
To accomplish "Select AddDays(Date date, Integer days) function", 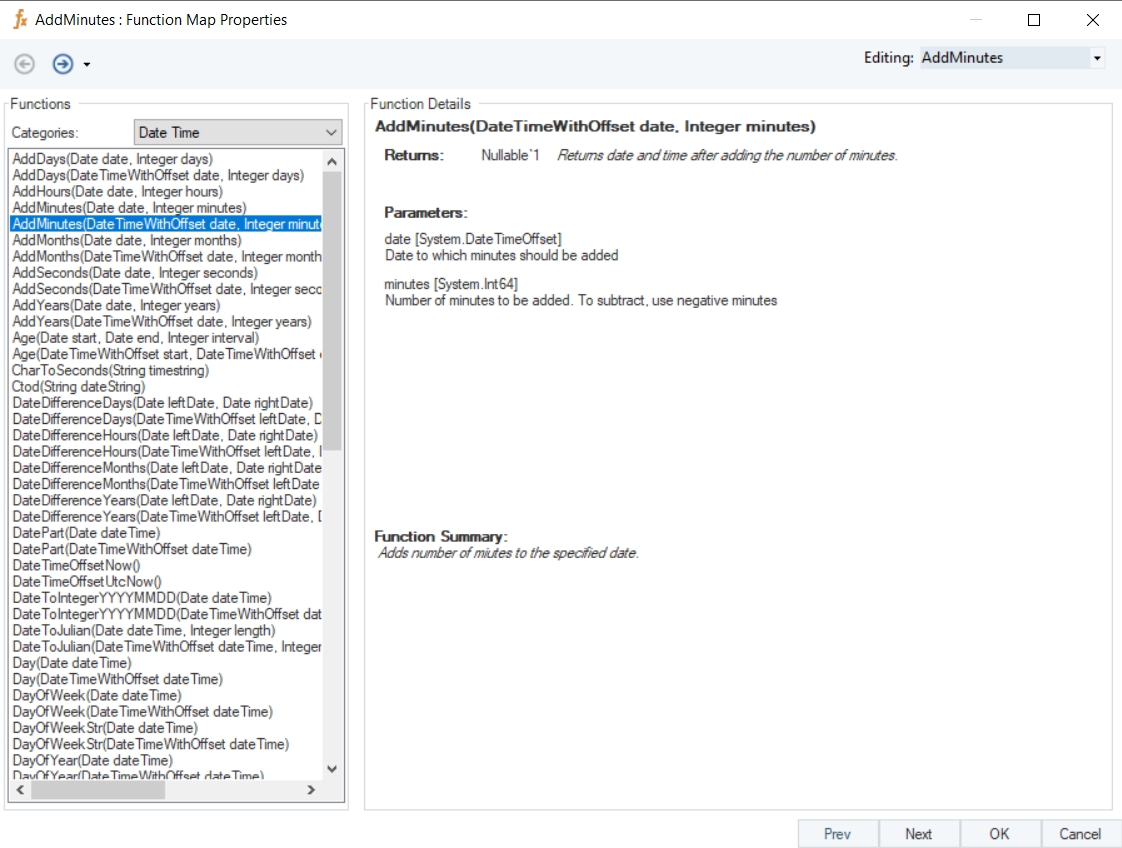I will [112, 159].
